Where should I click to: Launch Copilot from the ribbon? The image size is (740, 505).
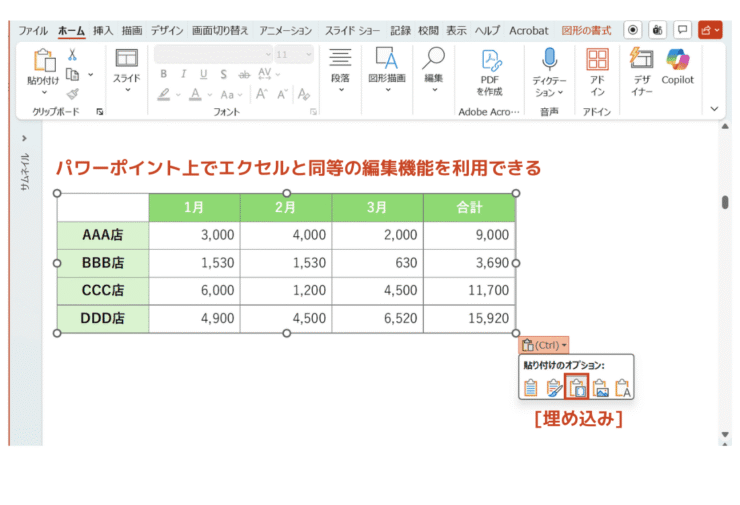[x=678, y=66]
